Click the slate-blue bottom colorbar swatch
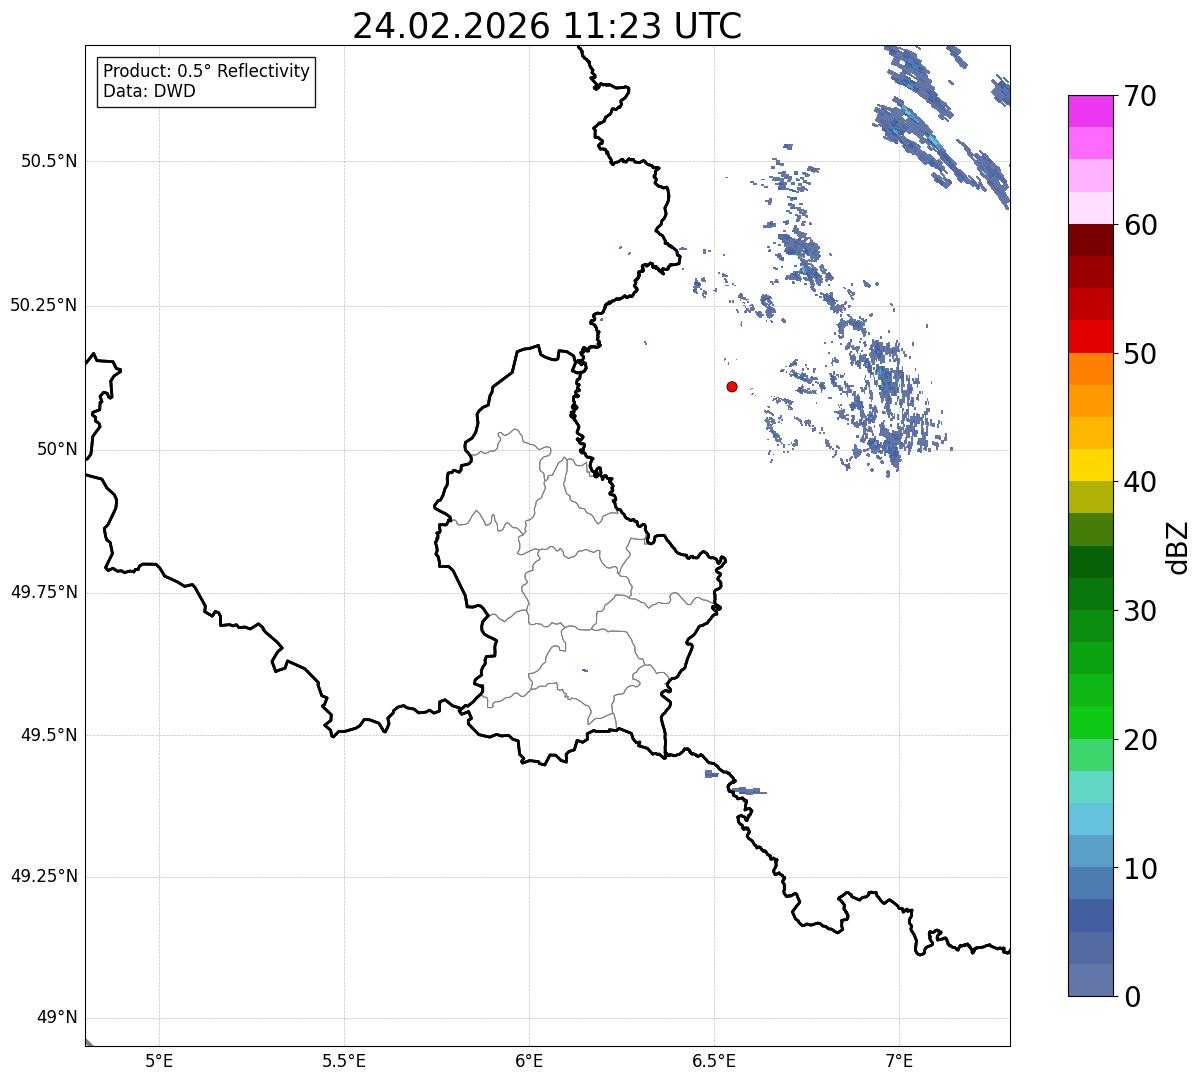 1091,980
